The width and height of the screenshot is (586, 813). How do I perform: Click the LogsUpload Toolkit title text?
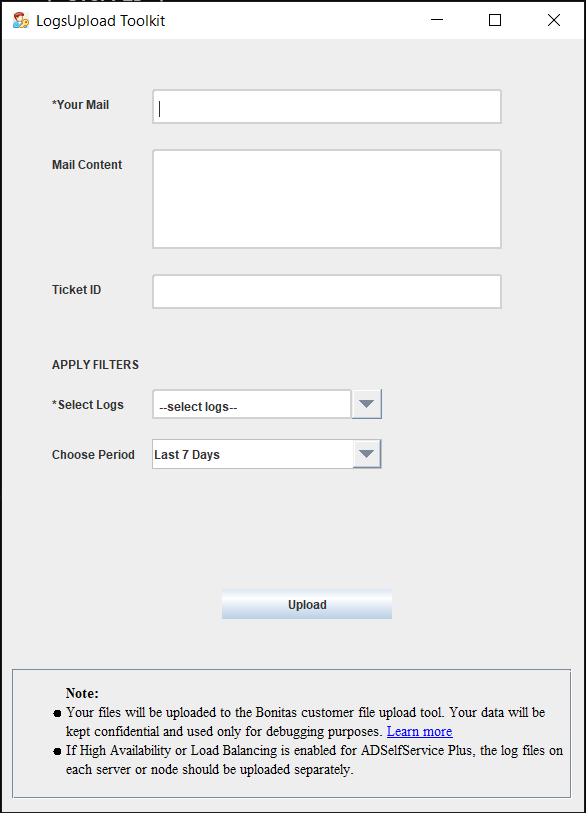(102, 19)
